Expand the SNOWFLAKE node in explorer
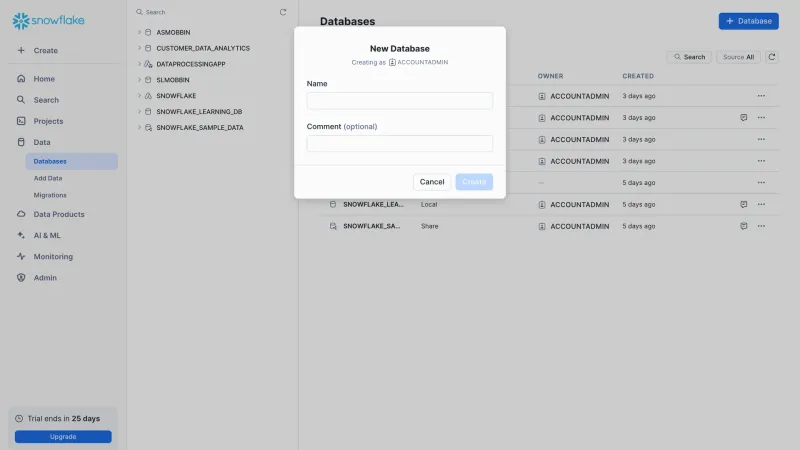 [x=139, y=95]
